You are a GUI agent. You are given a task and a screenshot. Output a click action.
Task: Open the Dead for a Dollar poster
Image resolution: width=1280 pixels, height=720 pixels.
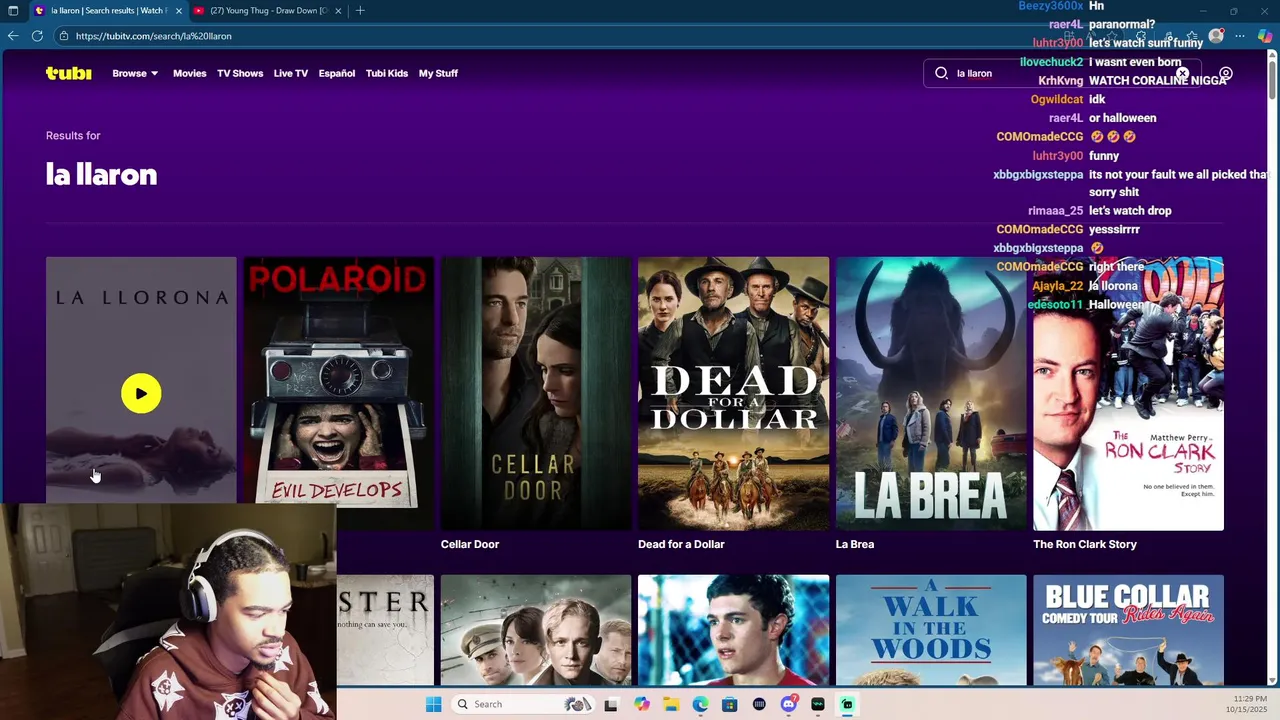(733, 393)
